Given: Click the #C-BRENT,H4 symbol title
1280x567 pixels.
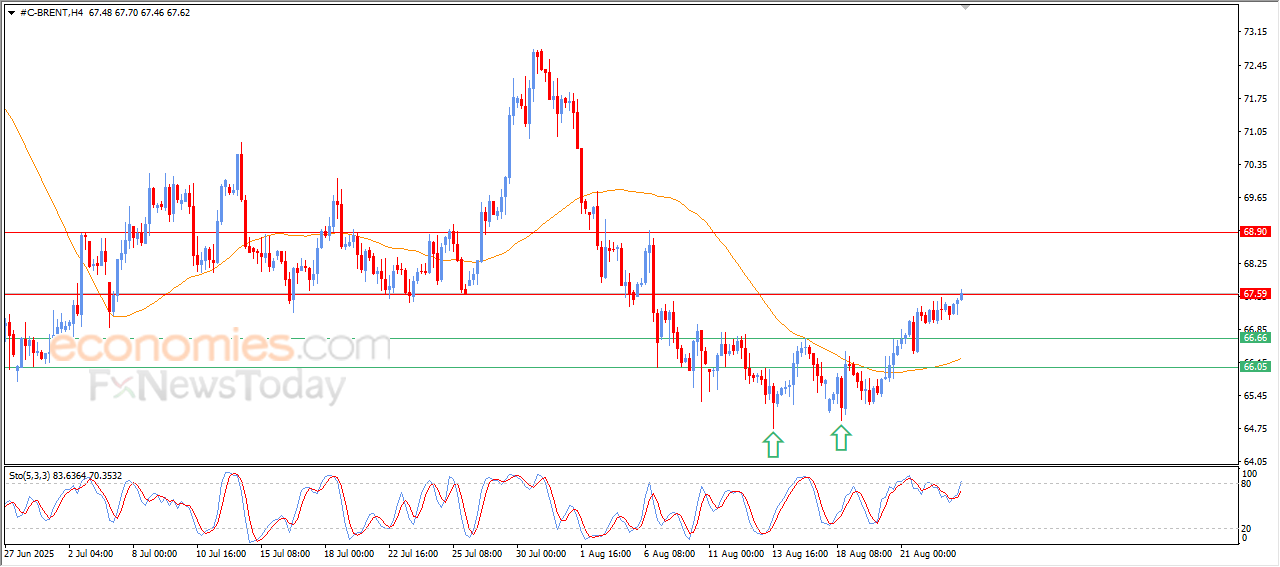Looking at the screenshot, I should (x=51, y=13).
